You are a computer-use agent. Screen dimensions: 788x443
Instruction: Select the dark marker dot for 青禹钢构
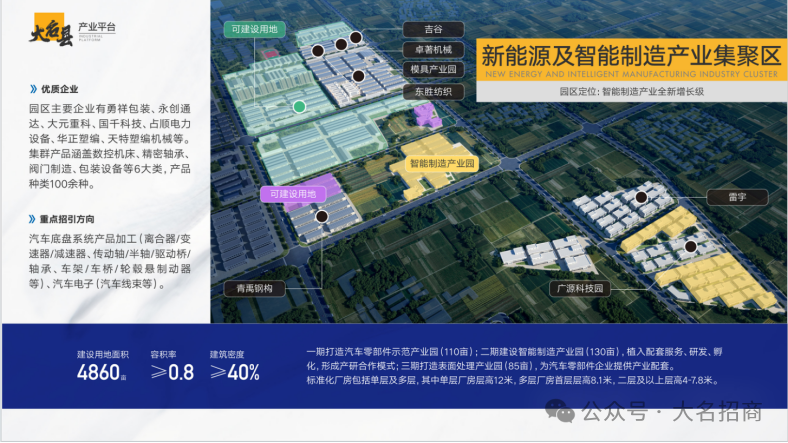pyautogui.click(x=322, y=215)
